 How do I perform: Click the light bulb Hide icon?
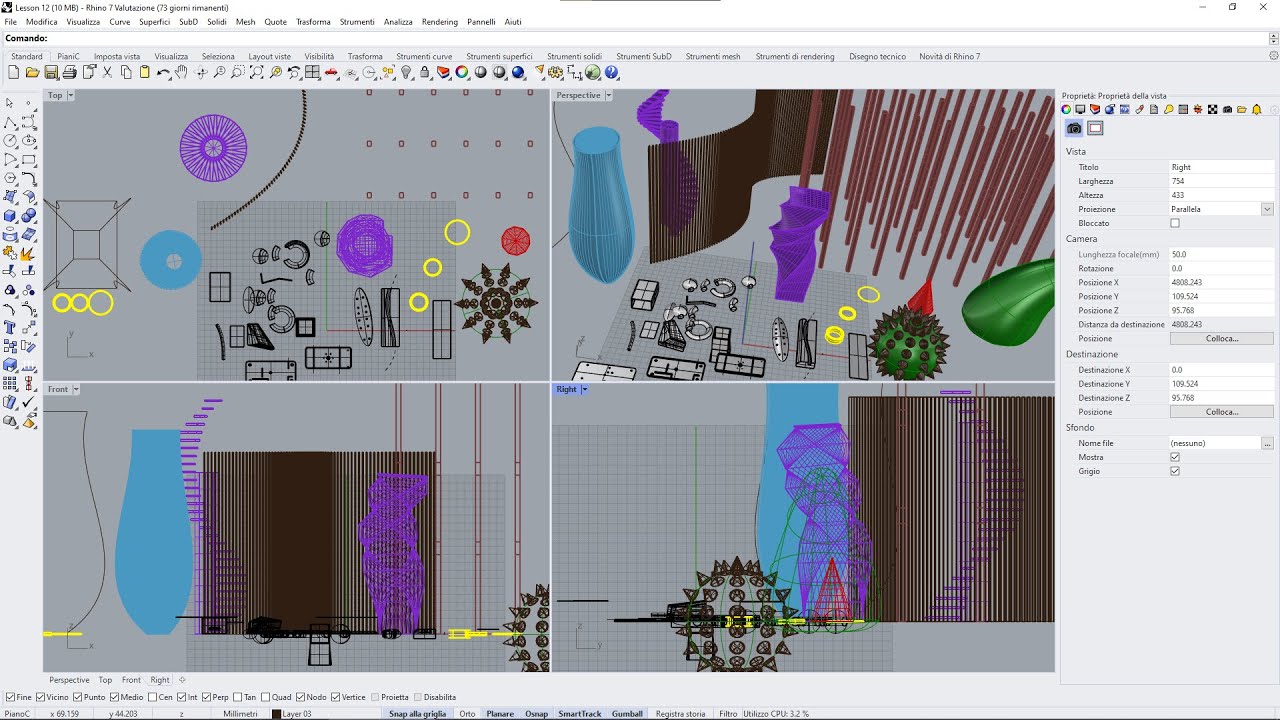[x=406, y=72]
